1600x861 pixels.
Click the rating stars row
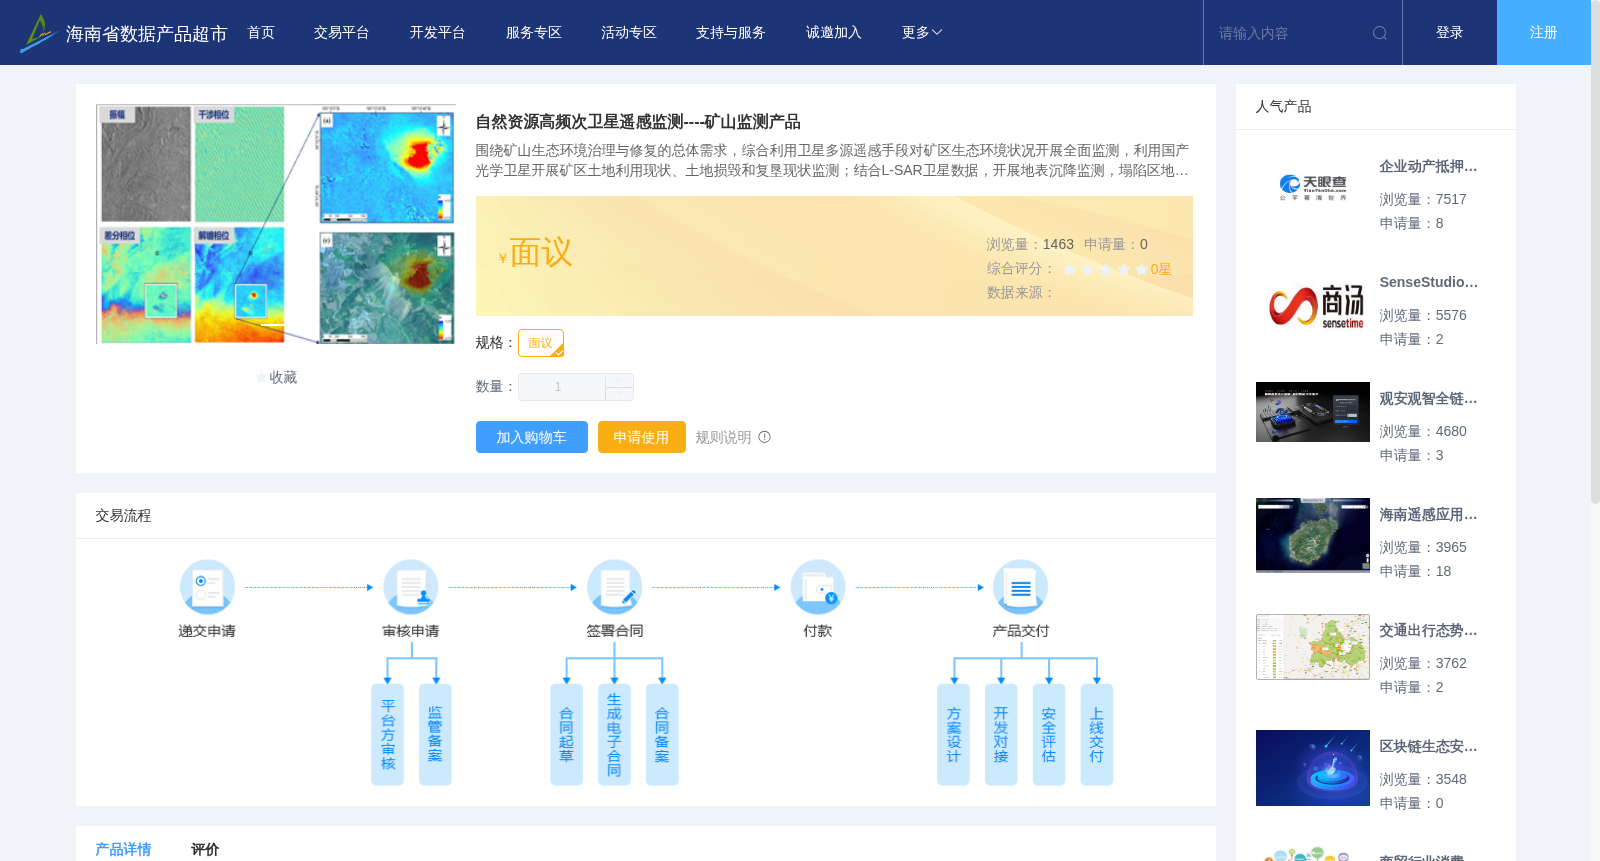[1106, 269]
